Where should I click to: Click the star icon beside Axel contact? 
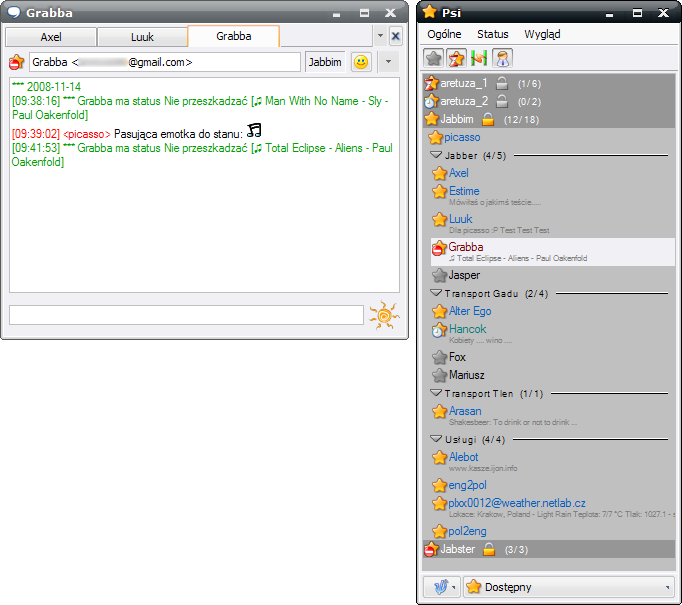[x=440, y=174]
